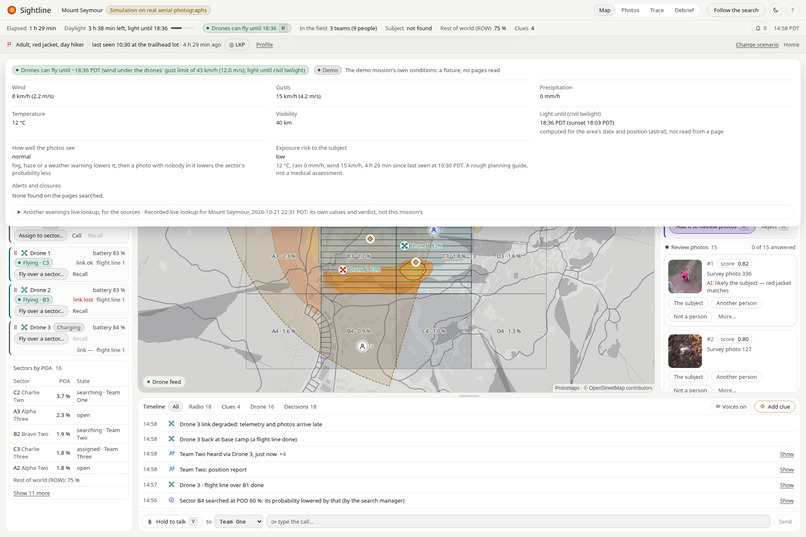Click Follow the search button
This screenshot has height=537, width=806.
(x=736, y=10)
